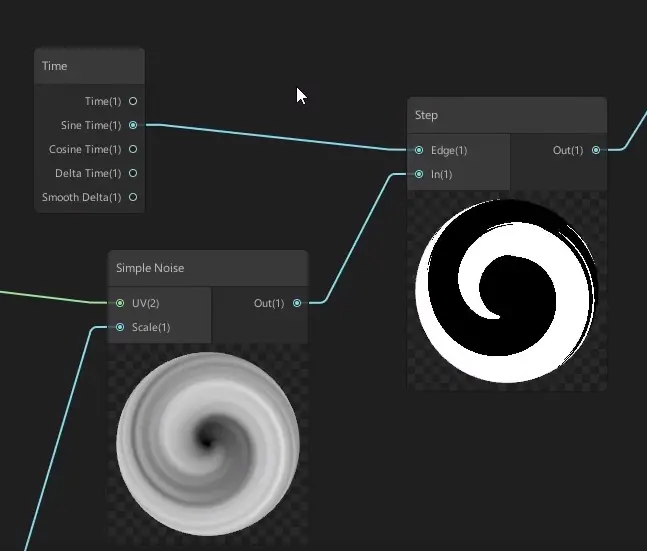Click the Smooth Delta(1) label text
The height and width of the screenshot is (551, 647).
coord(82,197)
